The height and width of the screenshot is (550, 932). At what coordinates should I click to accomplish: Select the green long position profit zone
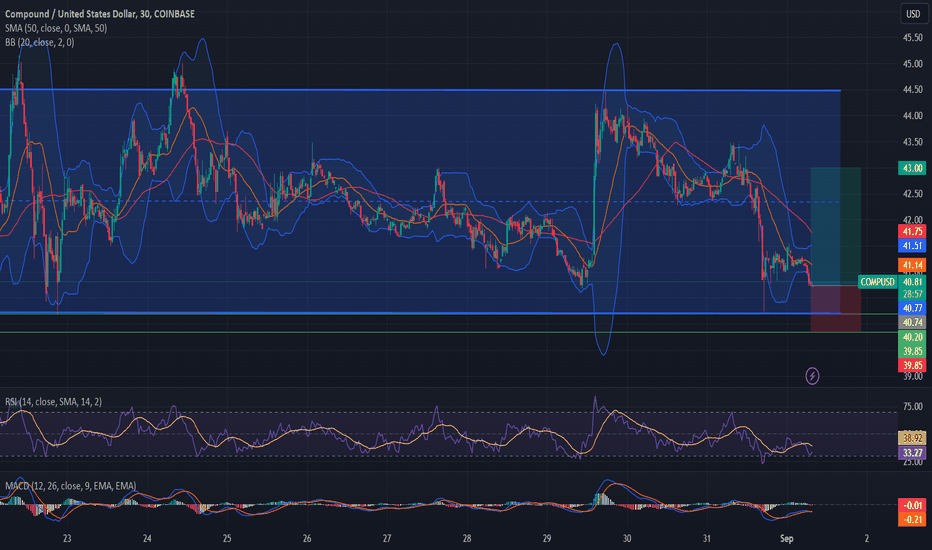coord(836,225)
